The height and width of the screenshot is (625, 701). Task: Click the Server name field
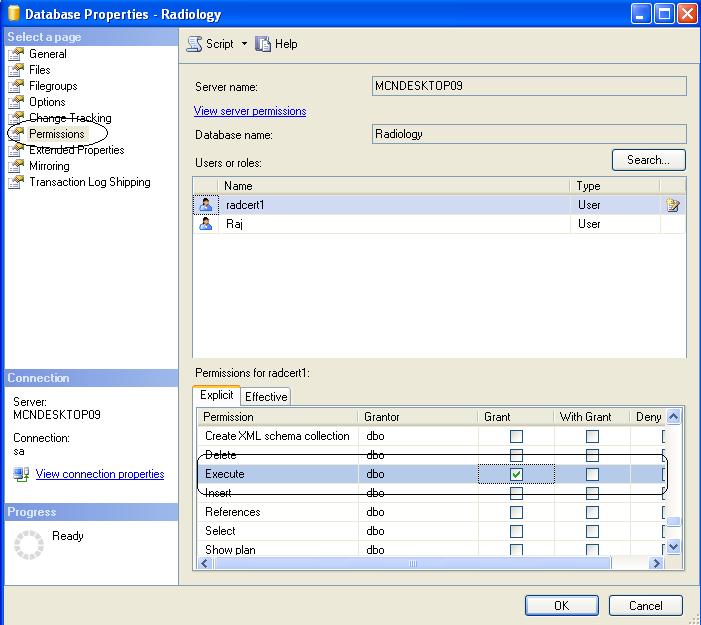tap(529, 86)
